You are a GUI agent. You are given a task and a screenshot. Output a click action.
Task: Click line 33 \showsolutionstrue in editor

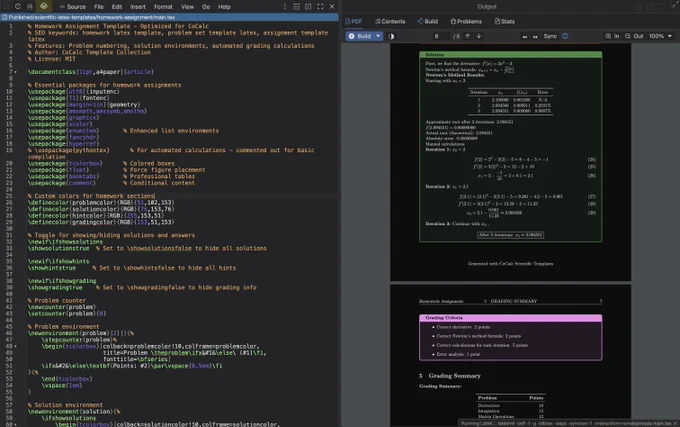coord(147,248)
